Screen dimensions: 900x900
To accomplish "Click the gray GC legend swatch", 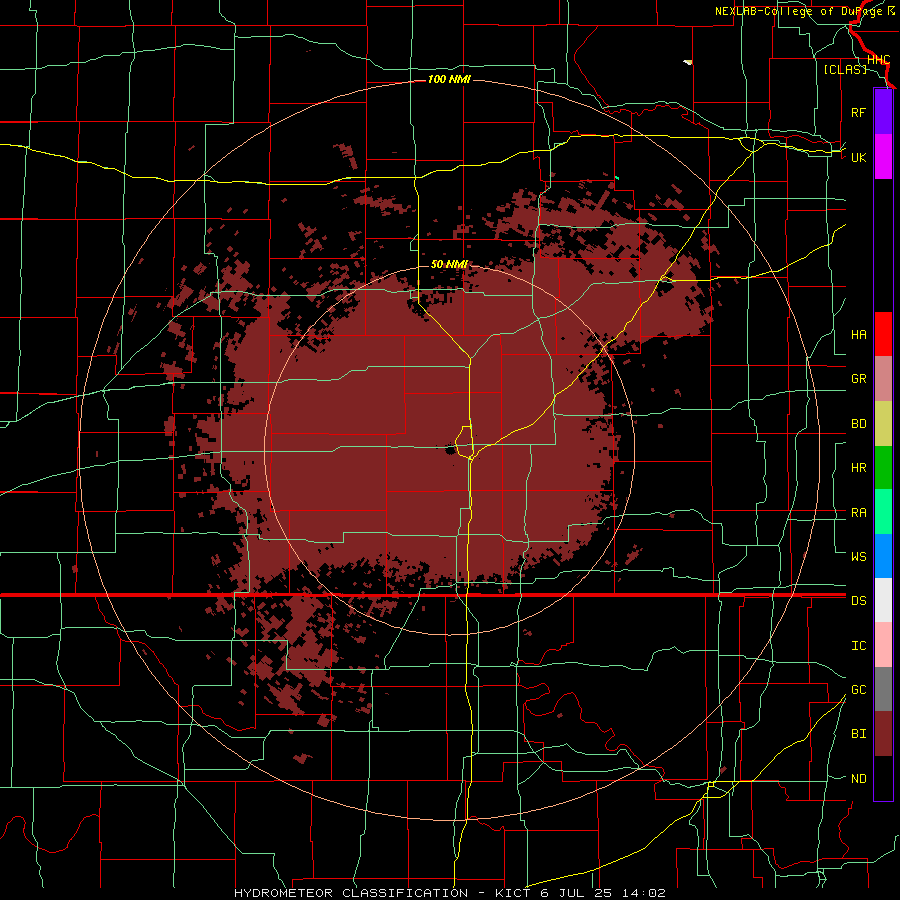I will [883, 689].
